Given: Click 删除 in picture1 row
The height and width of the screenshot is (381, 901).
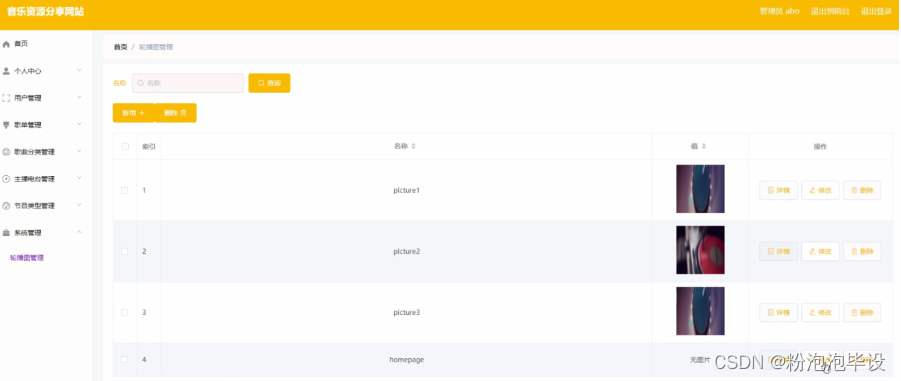Looking at the screenshot, I should 862,190.
